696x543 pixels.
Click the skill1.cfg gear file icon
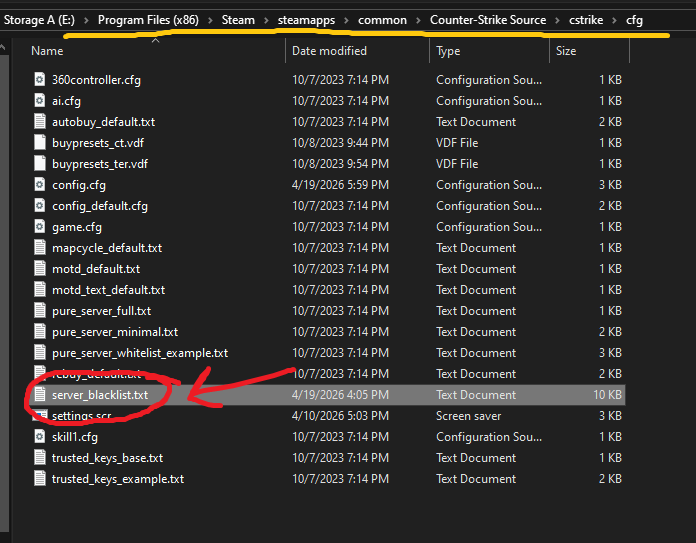click(40, 436)
